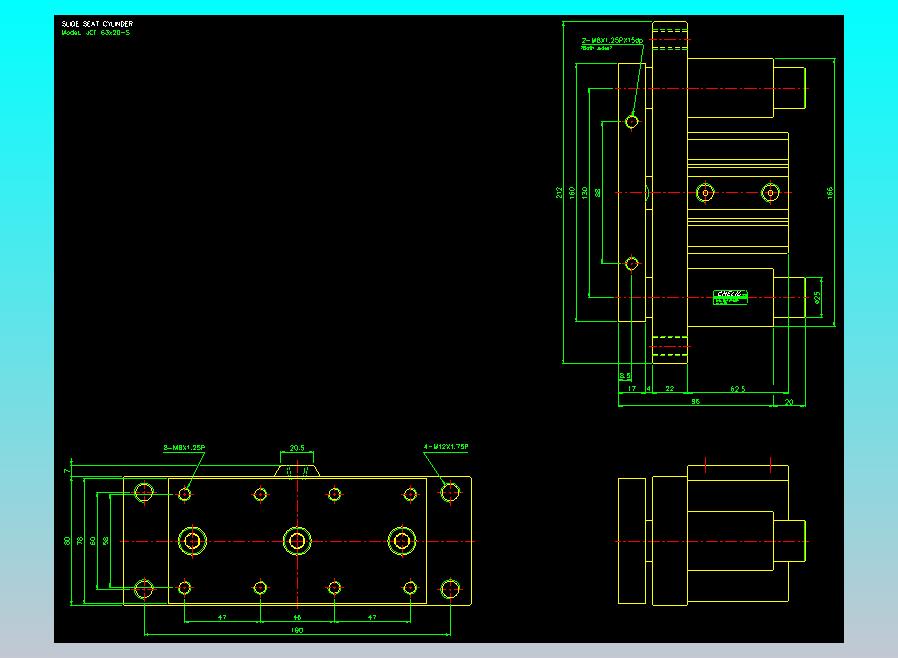Select the left large counterbored hole on centerline

pos(191,541)
